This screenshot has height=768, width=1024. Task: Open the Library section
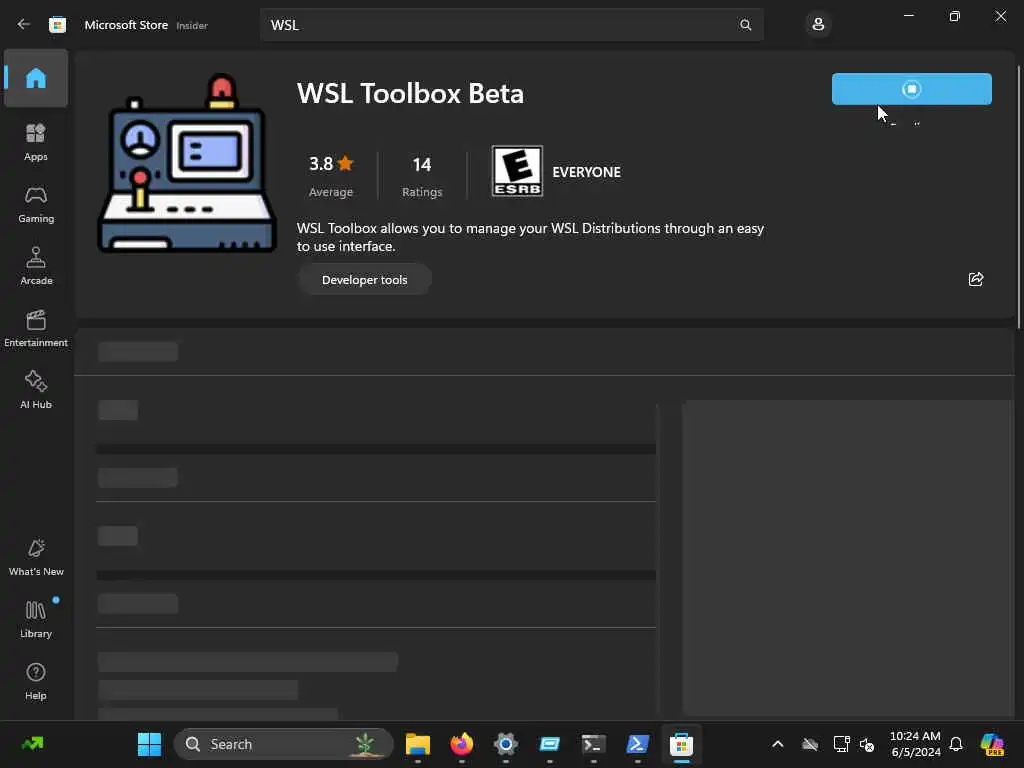pyautogui.click(x=36, y=619)
